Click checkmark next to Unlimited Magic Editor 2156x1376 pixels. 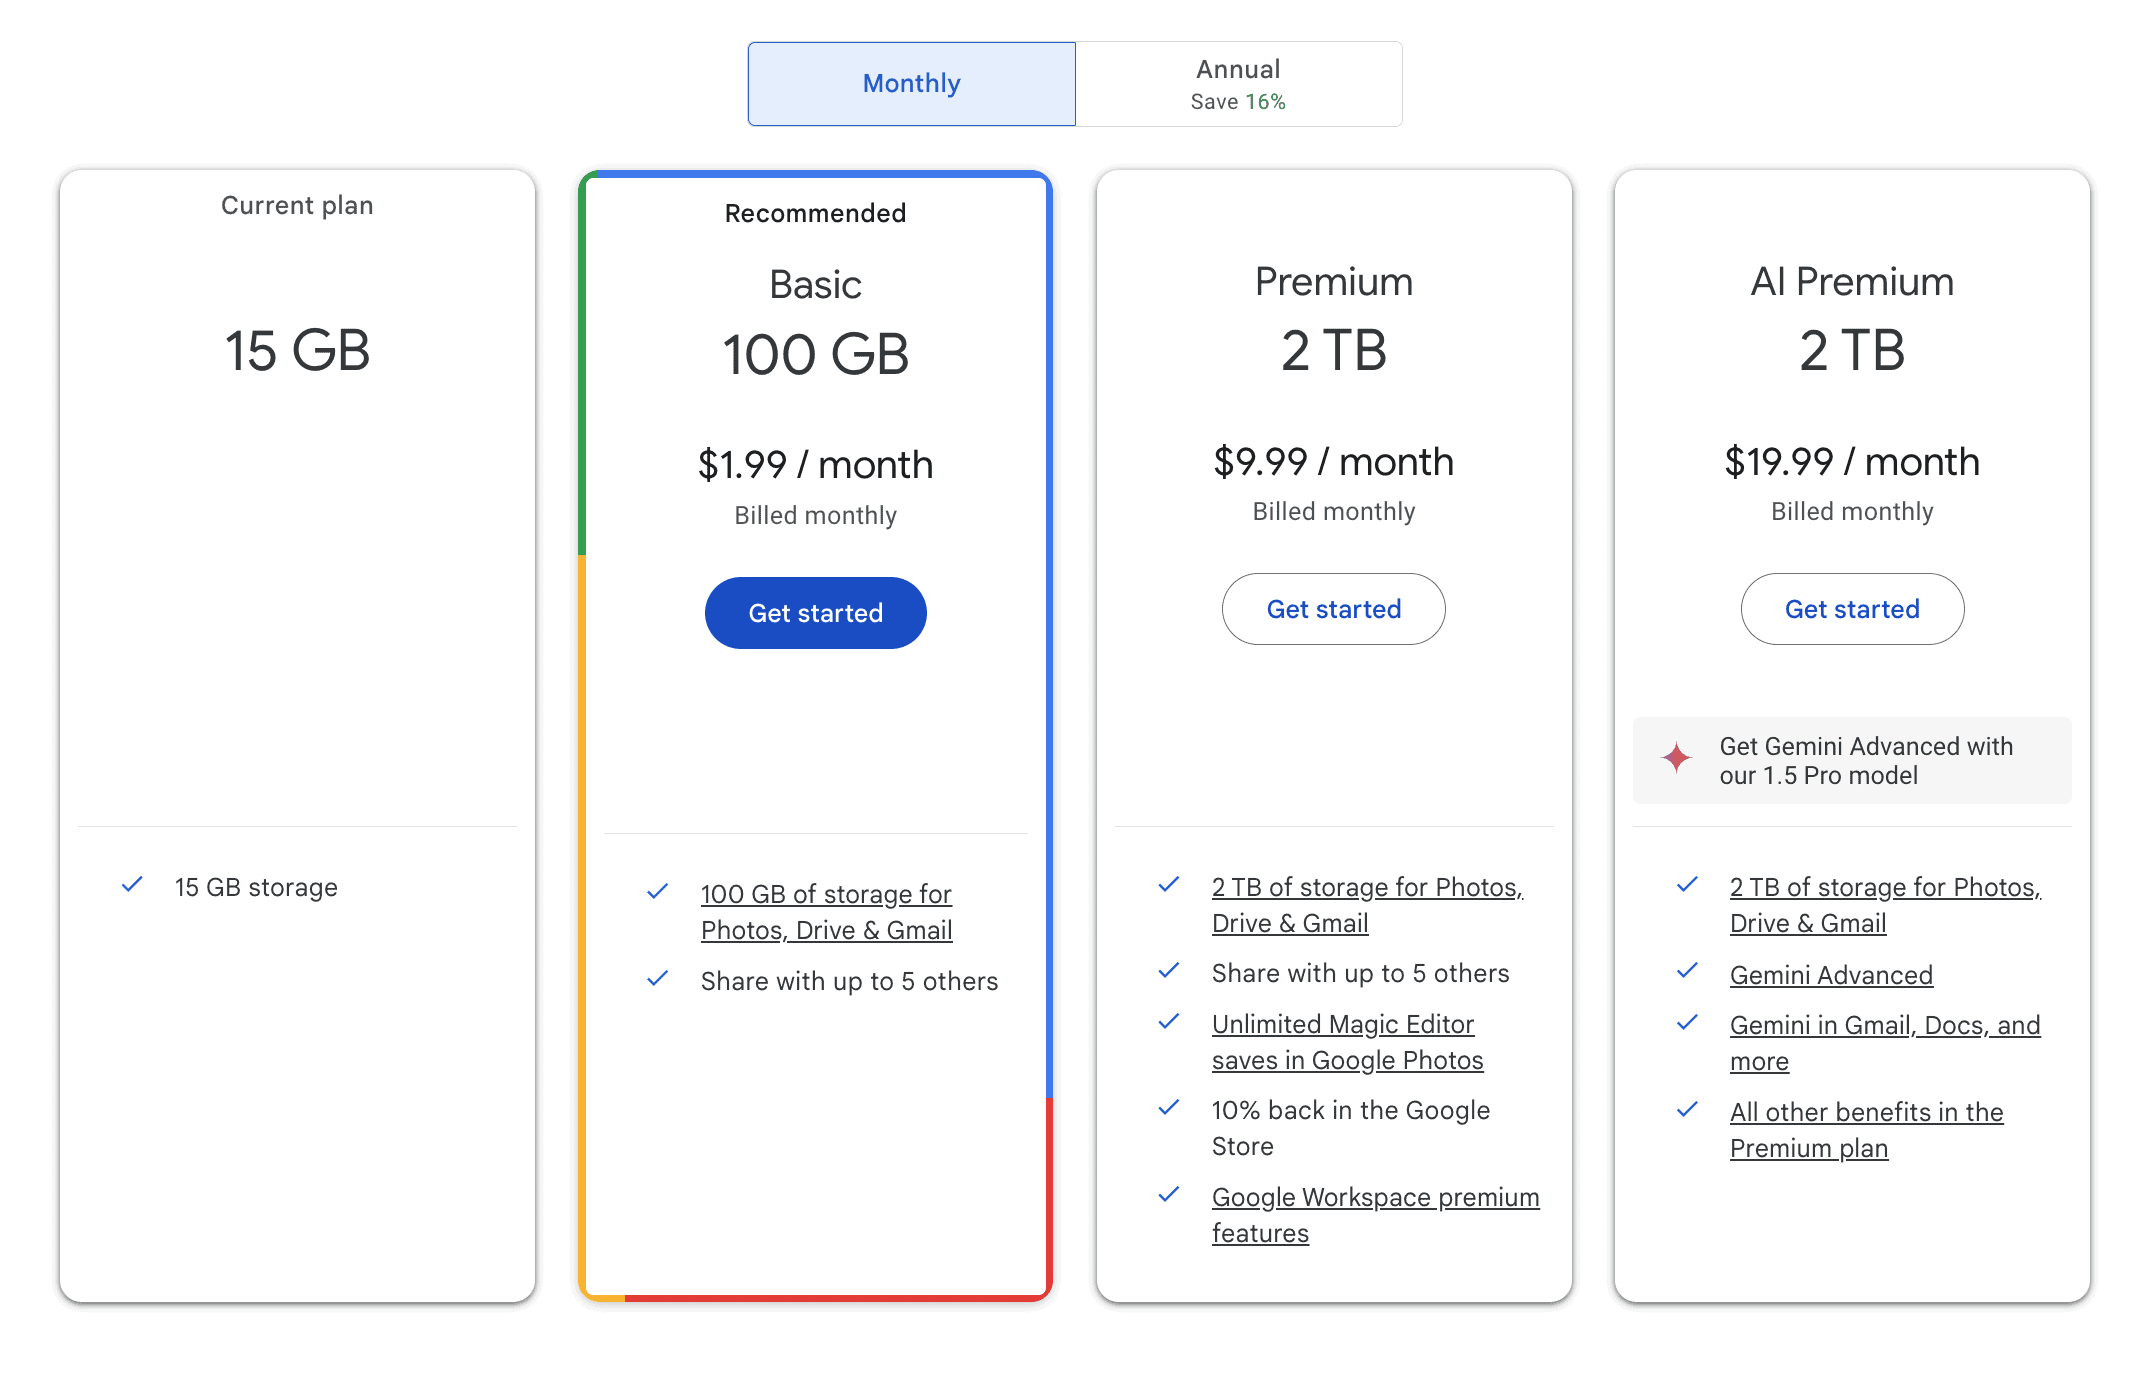pyautogui.click(x=1169, y=1022)
